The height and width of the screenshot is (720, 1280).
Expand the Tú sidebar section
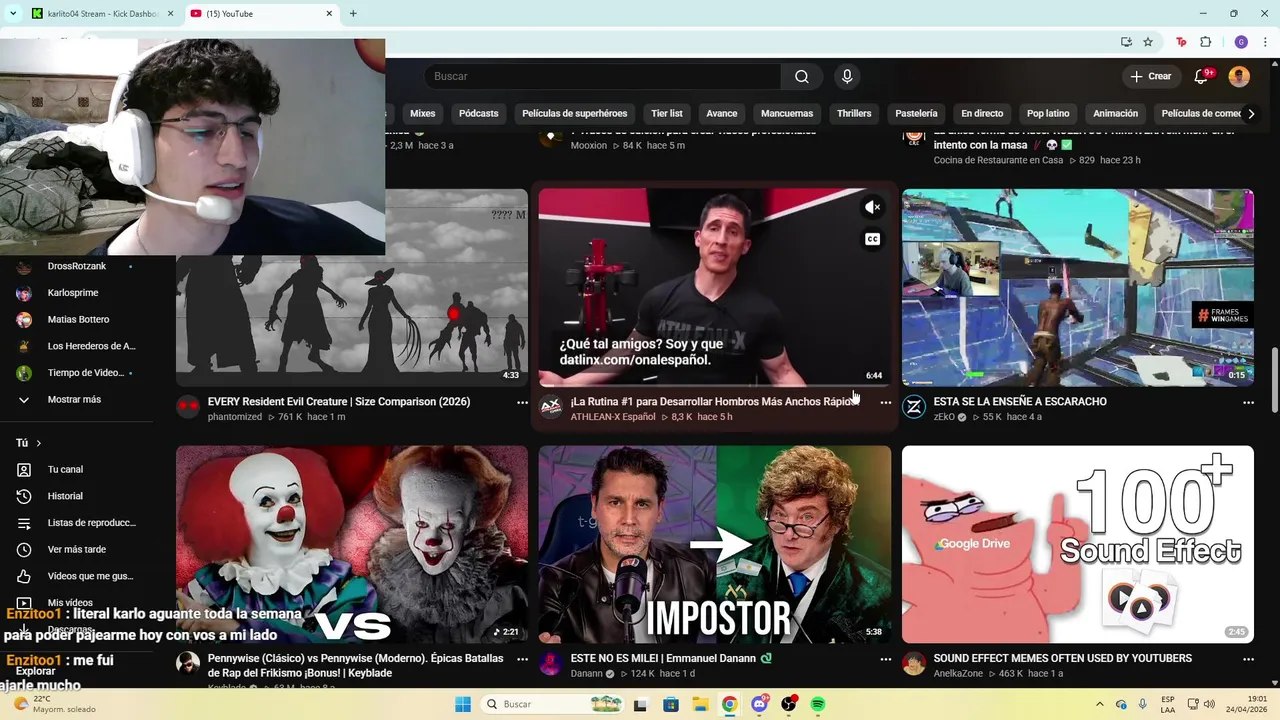point(29,443)
